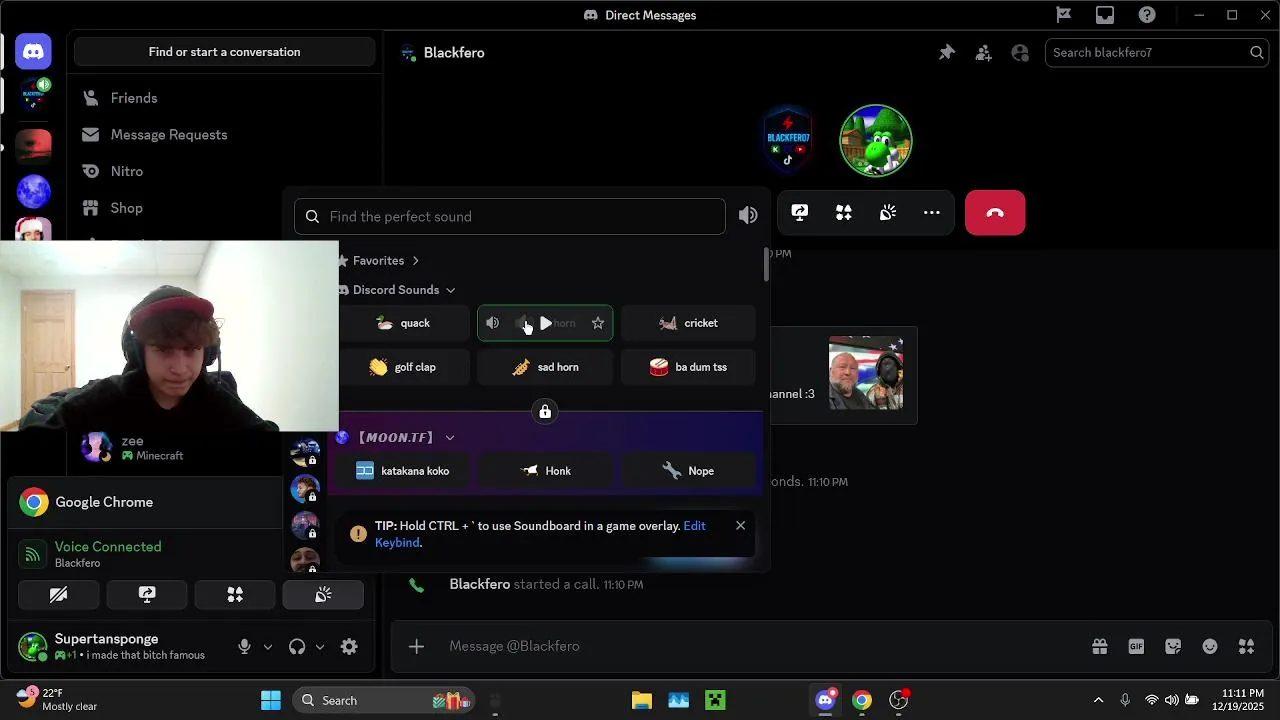Disconnect call with red hang-up button
1280x720 pixels.
pyautogui.click(x=995, y=212)
